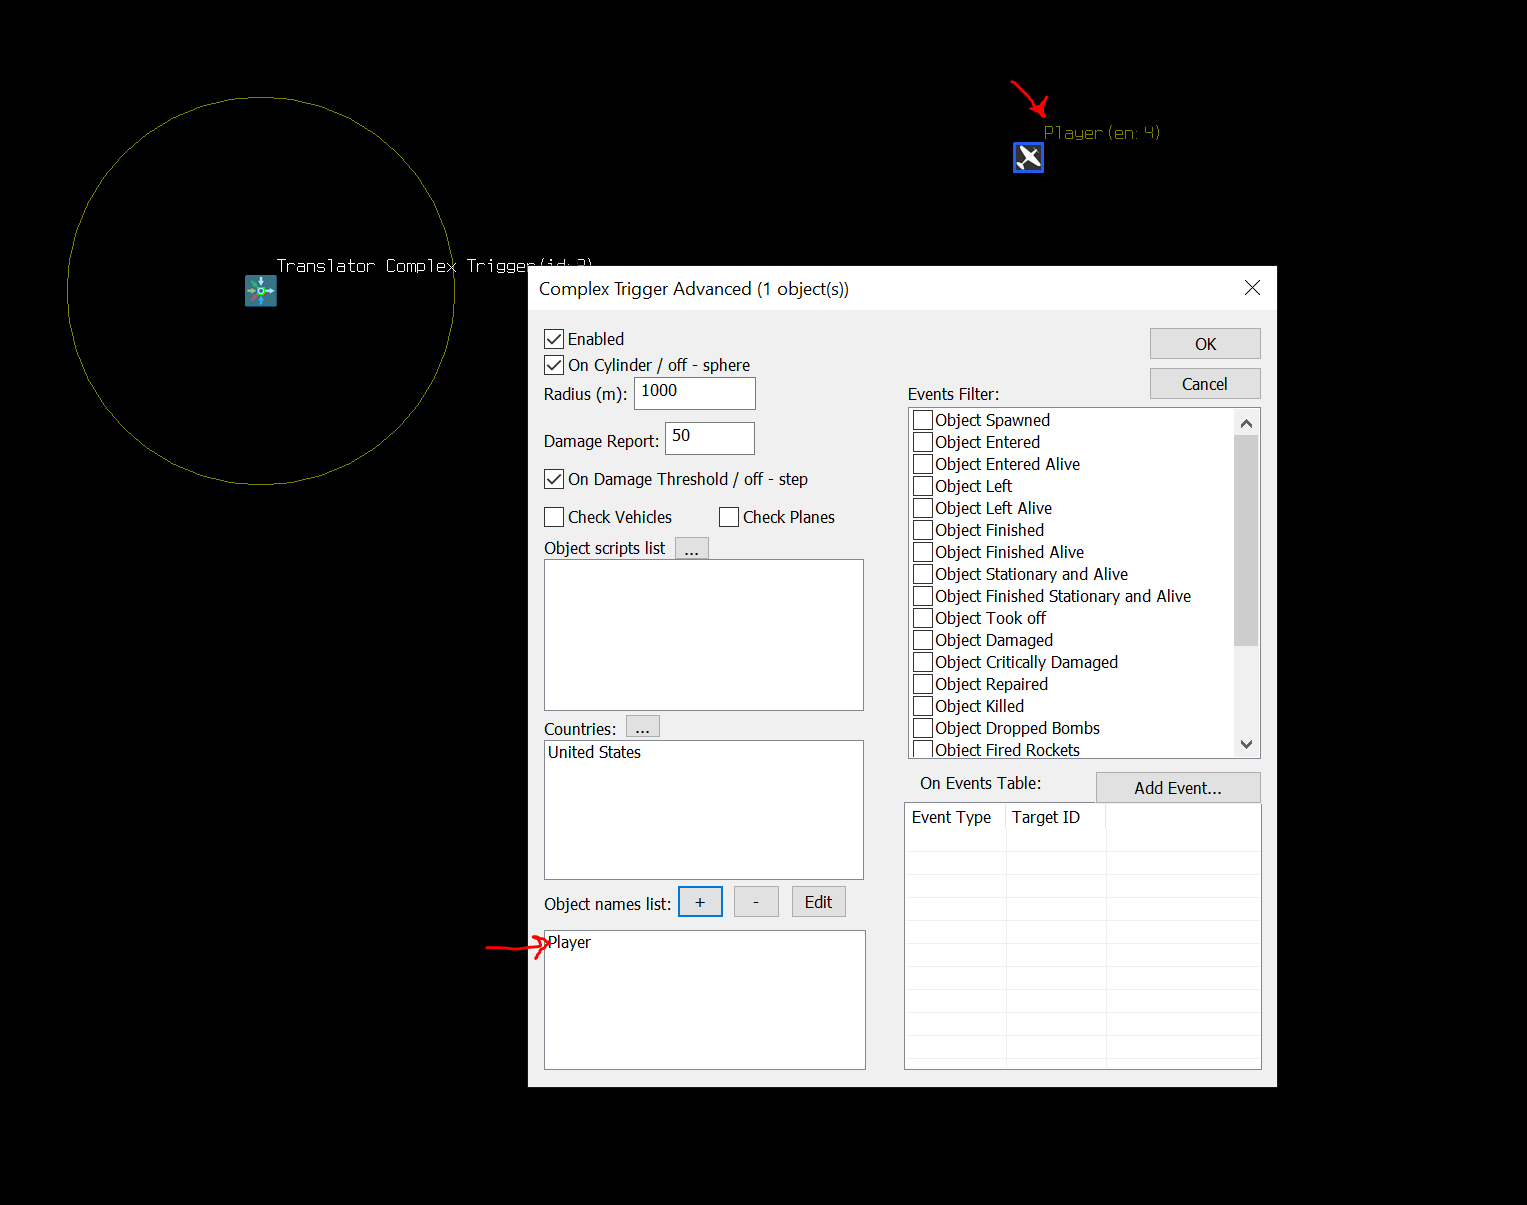
Task: Select United States in Countries list
Action: [594, 752]
